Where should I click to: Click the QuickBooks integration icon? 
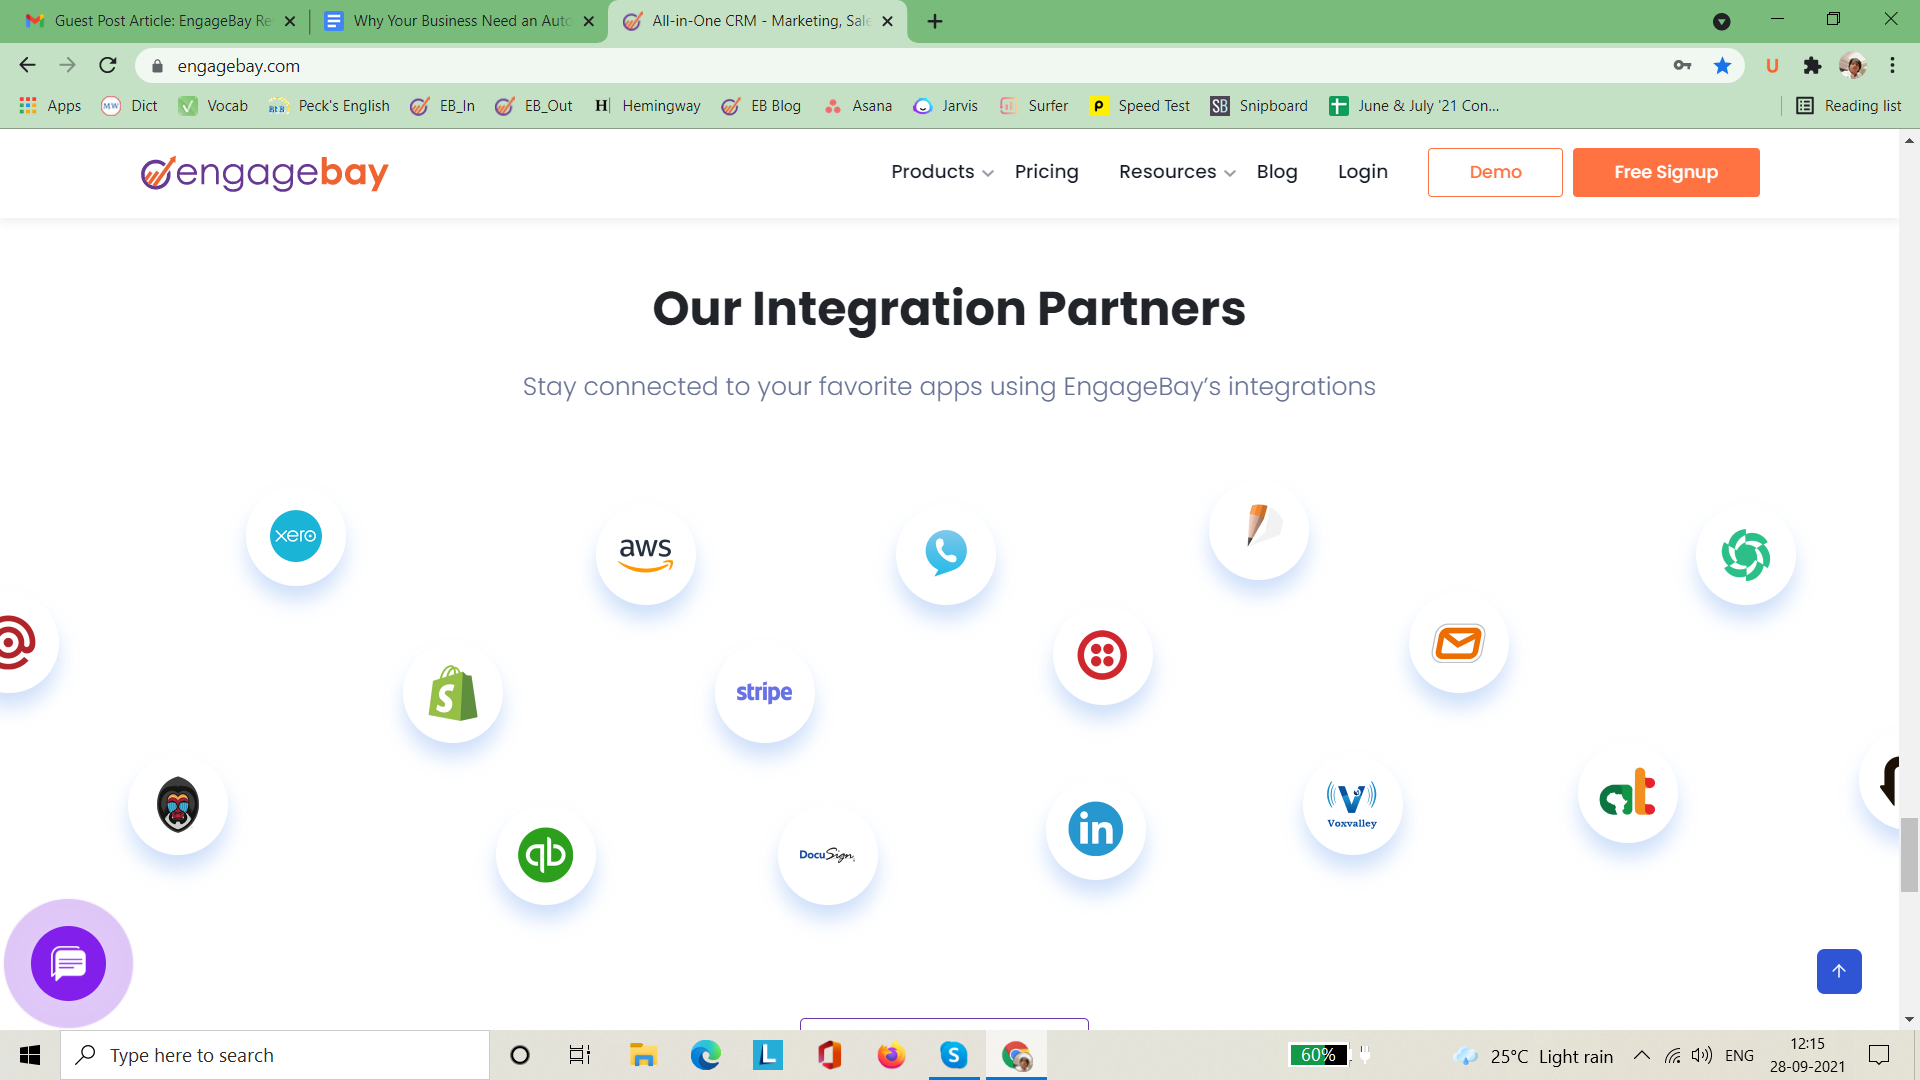point(546,855)
